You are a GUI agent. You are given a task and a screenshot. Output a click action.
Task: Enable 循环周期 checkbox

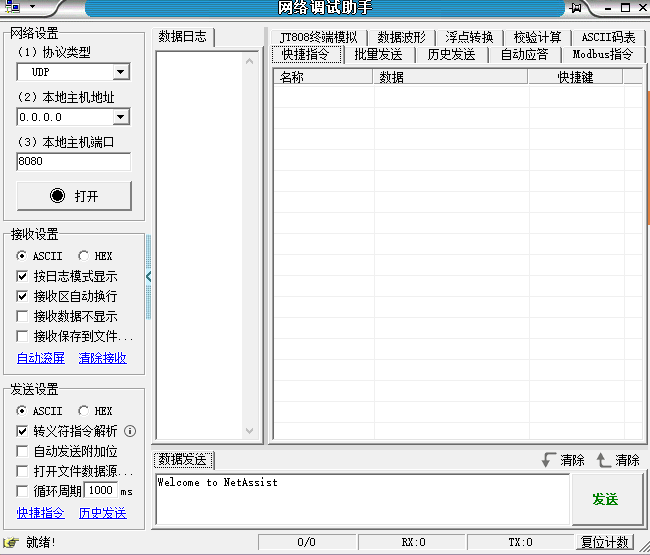point(22,491)
